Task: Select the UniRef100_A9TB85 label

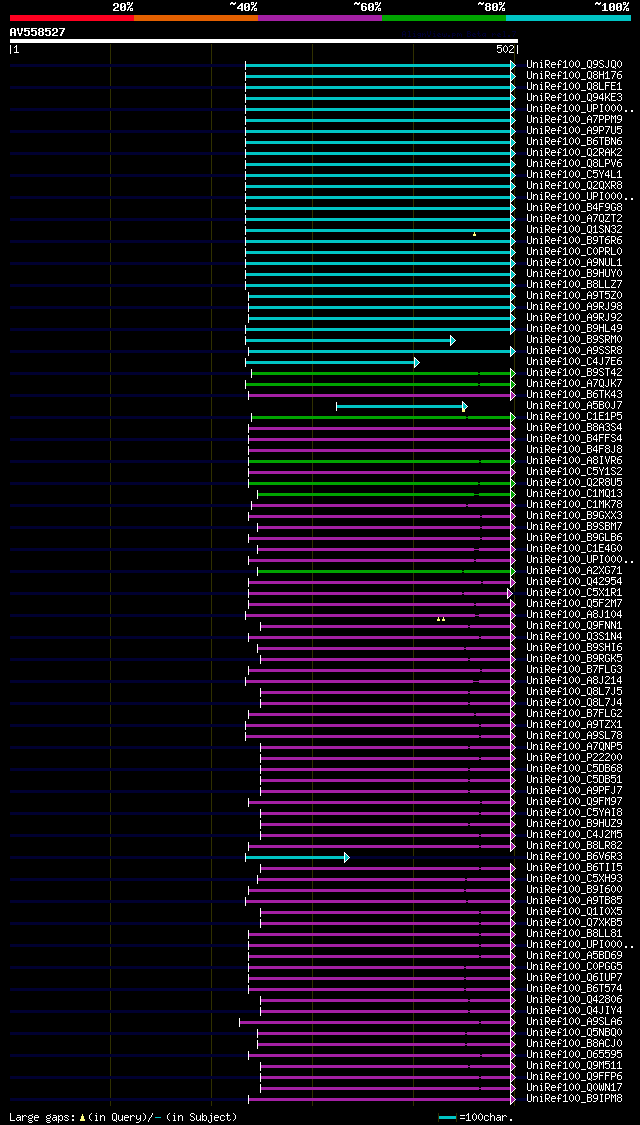Action: pyautogui.click(x=574, y=902)
